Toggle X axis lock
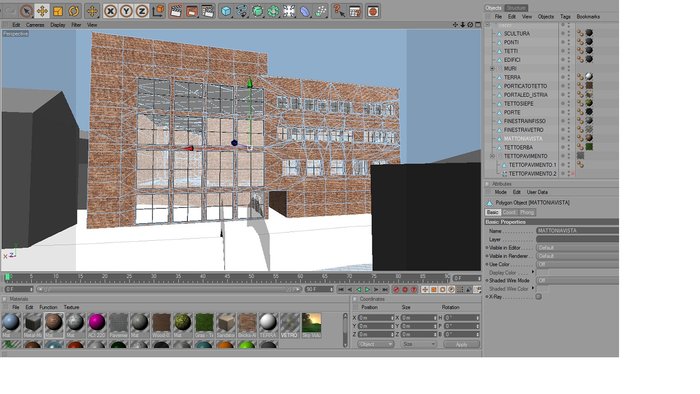 point(110,11)
